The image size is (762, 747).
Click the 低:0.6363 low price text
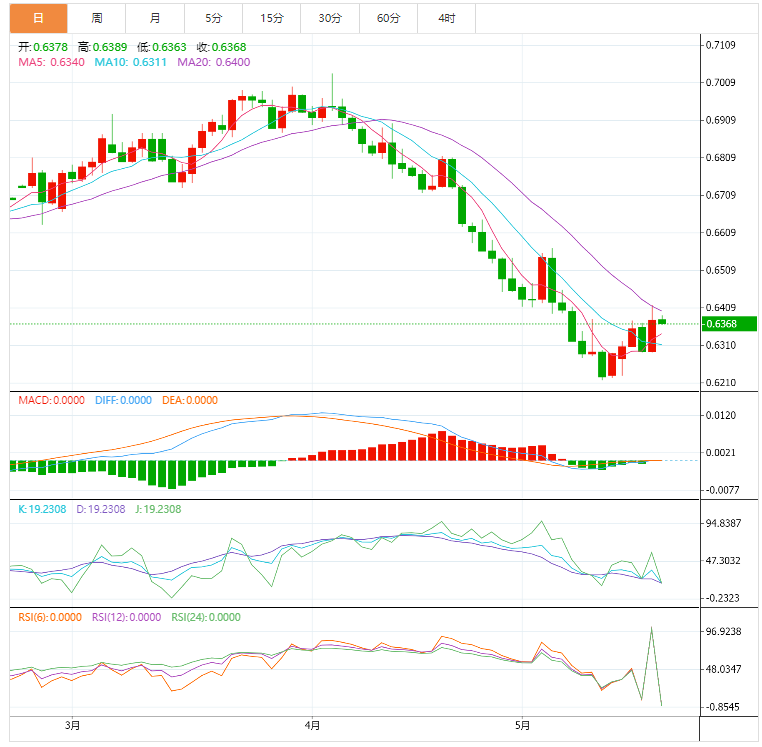tap(162, 47)
